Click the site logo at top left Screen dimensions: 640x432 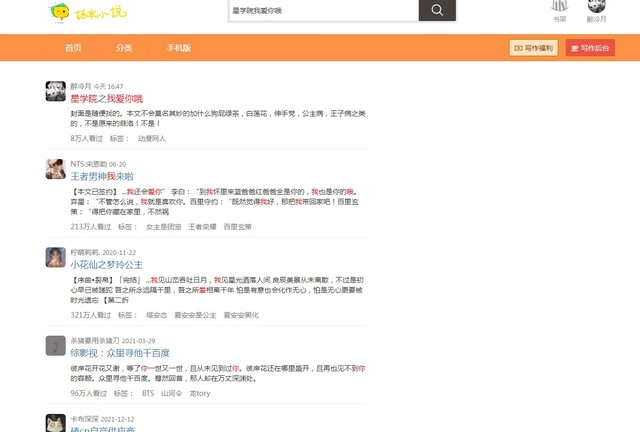click(87, 11)
